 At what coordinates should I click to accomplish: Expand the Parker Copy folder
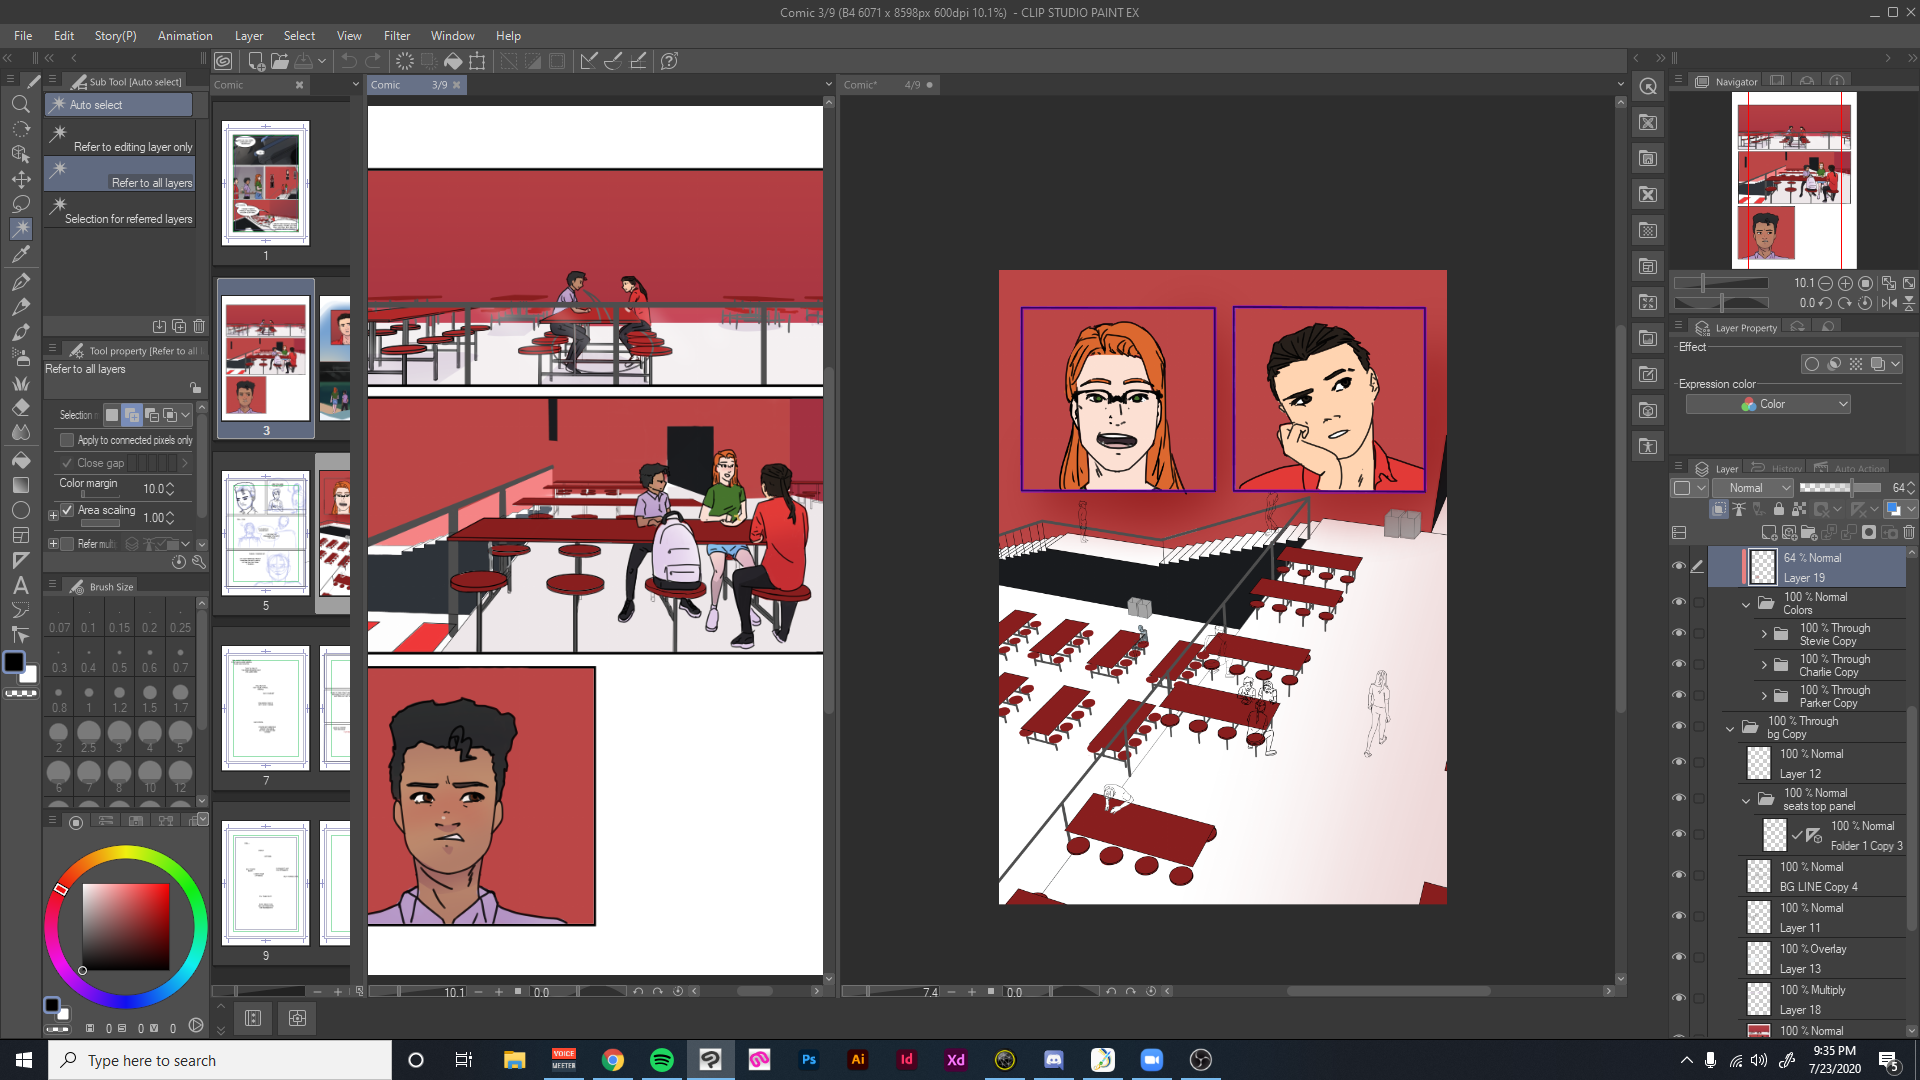click(x=1764, y=696)
